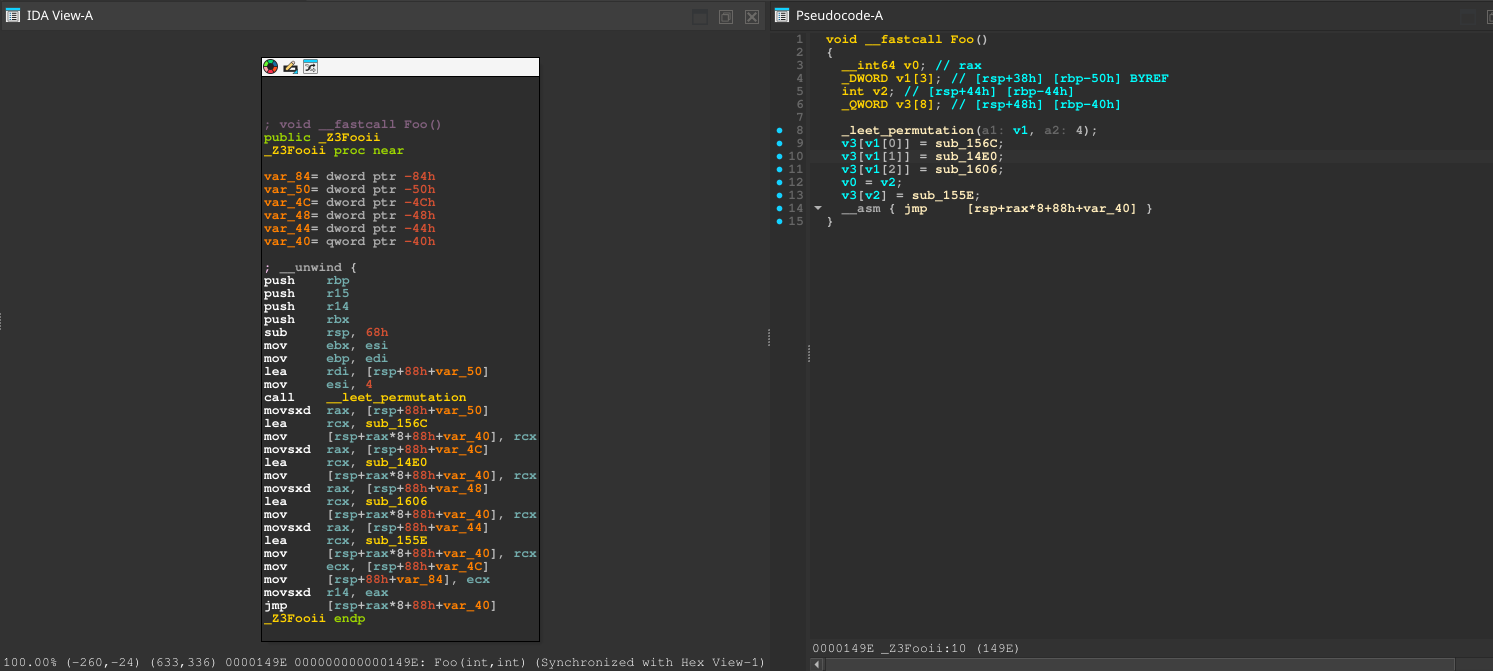Click Foo in pseudocode function signature

click(x=961, y=39)
